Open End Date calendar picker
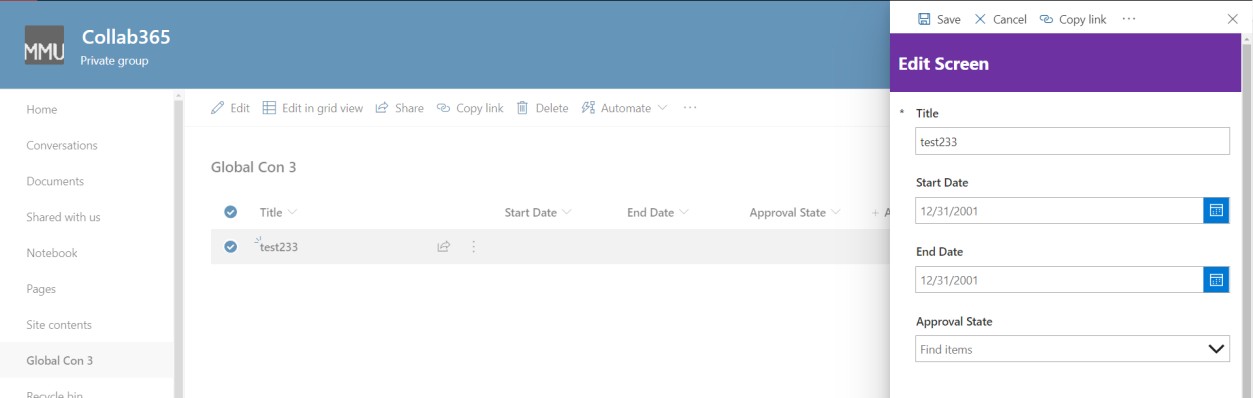Viewport: 1253px width, 398px height. tap(1216, 280)
